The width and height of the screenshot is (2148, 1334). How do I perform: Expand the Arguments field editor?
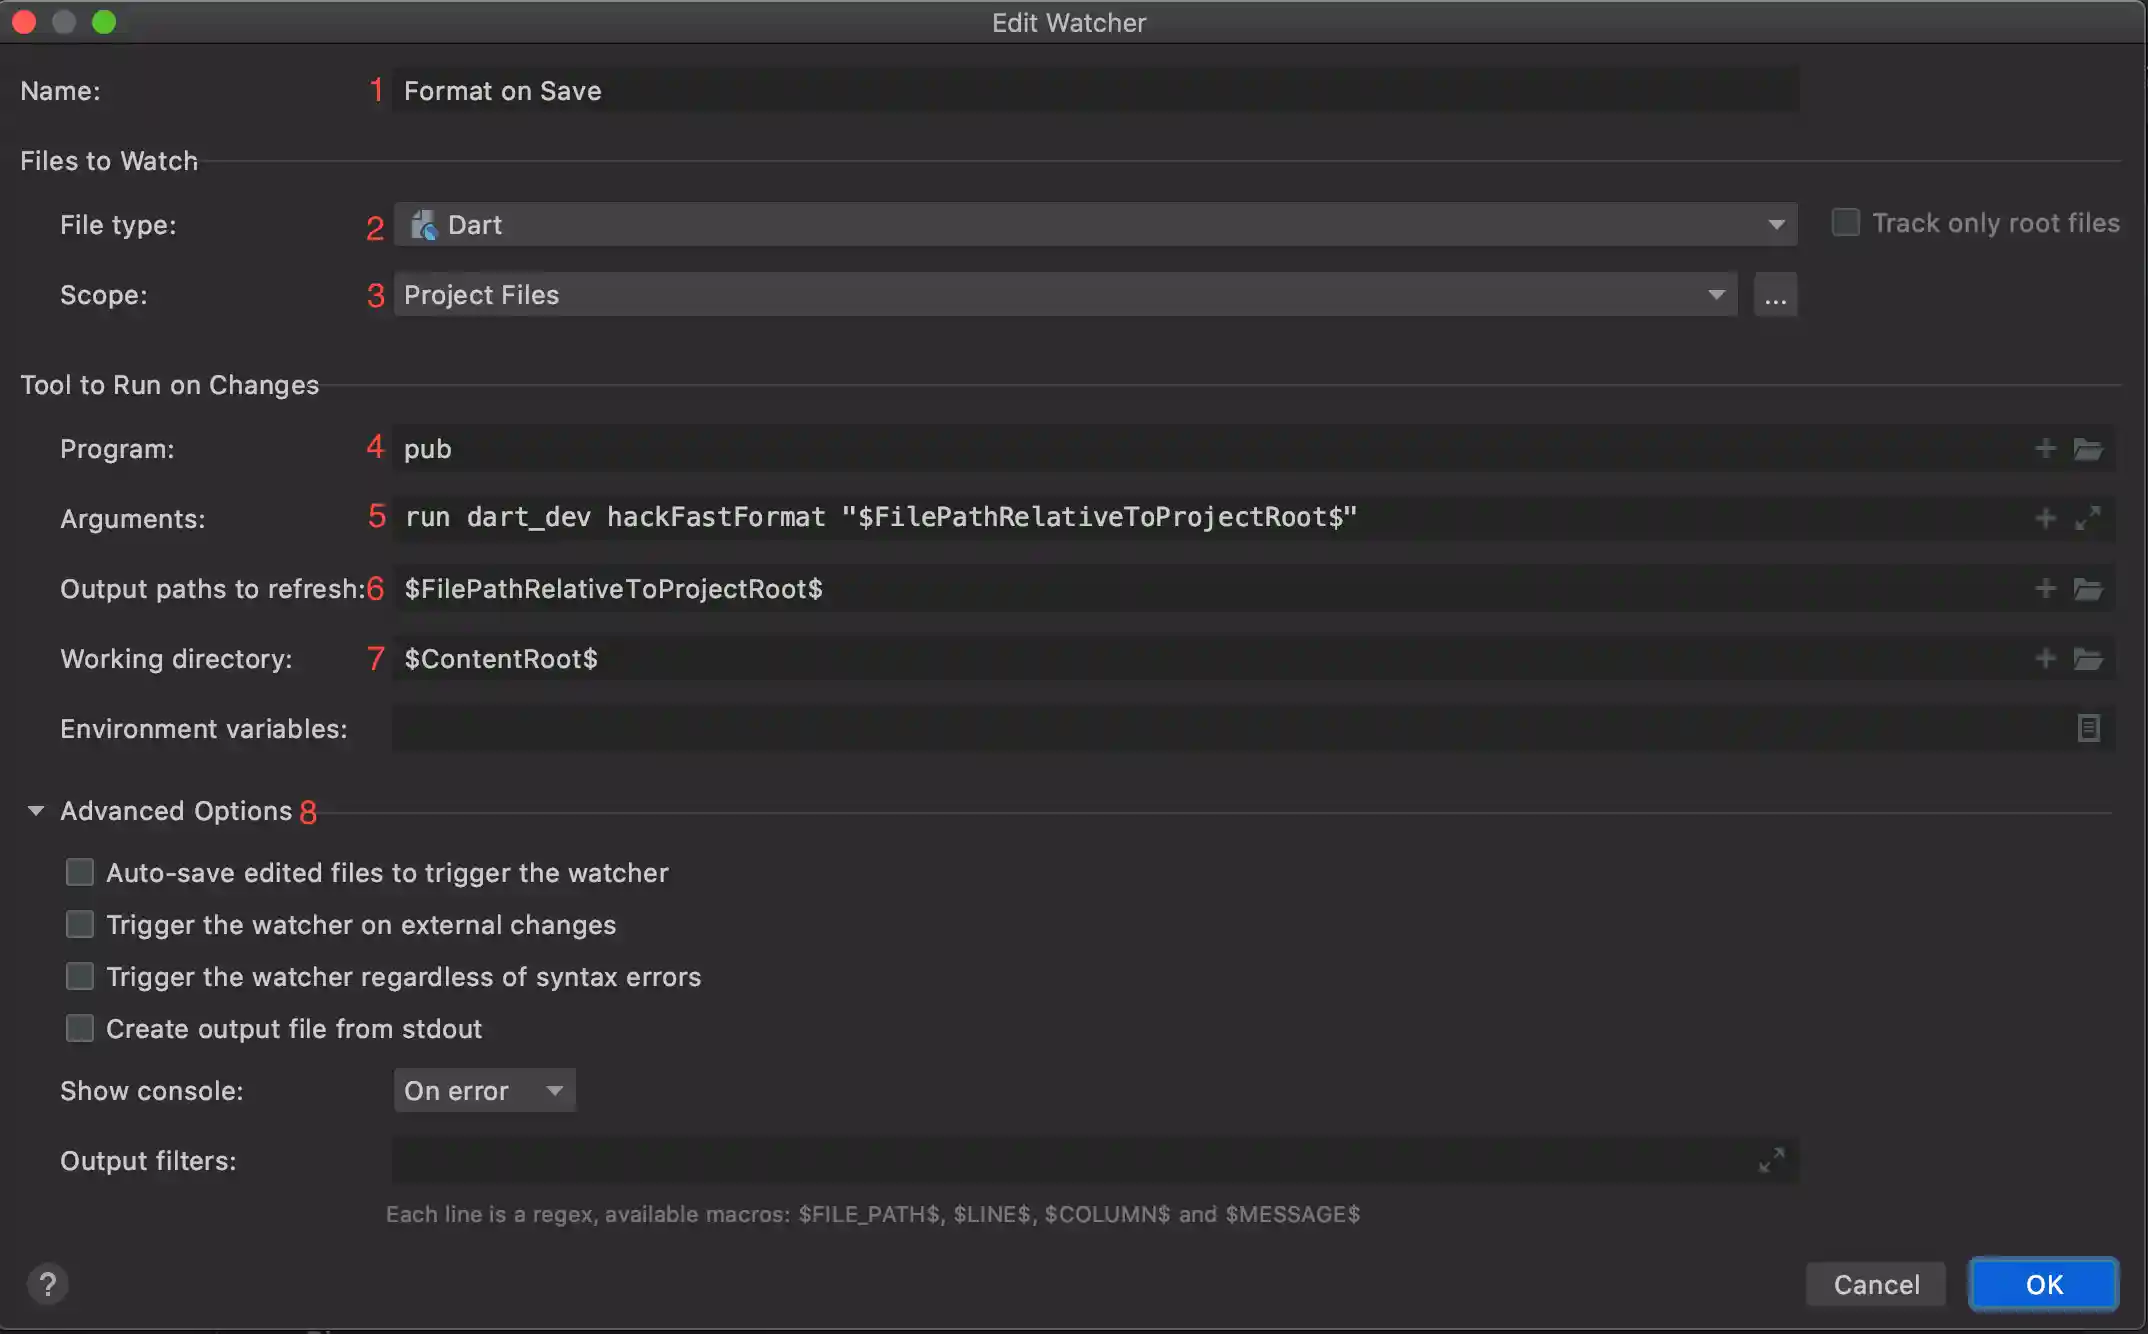[x=2090, y=518]
